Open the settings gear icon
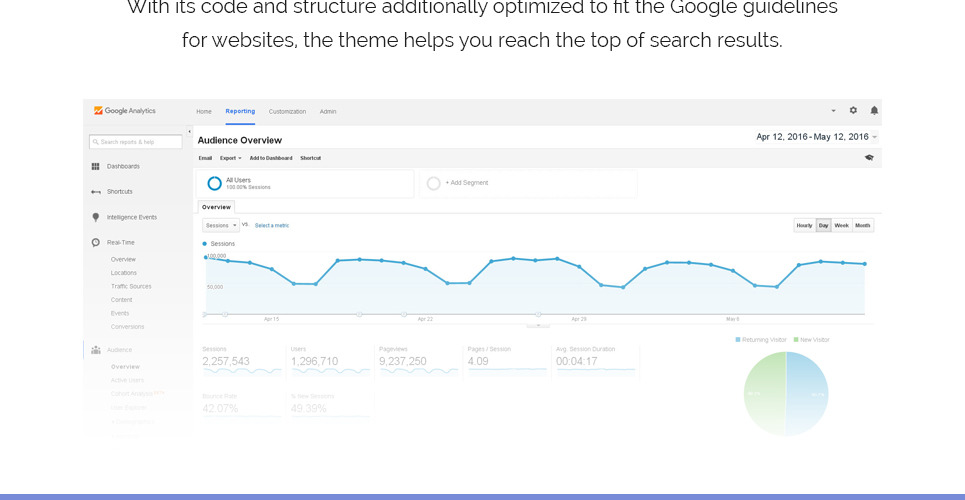Screen dimensions: 965x500 [x=853, y=111]
